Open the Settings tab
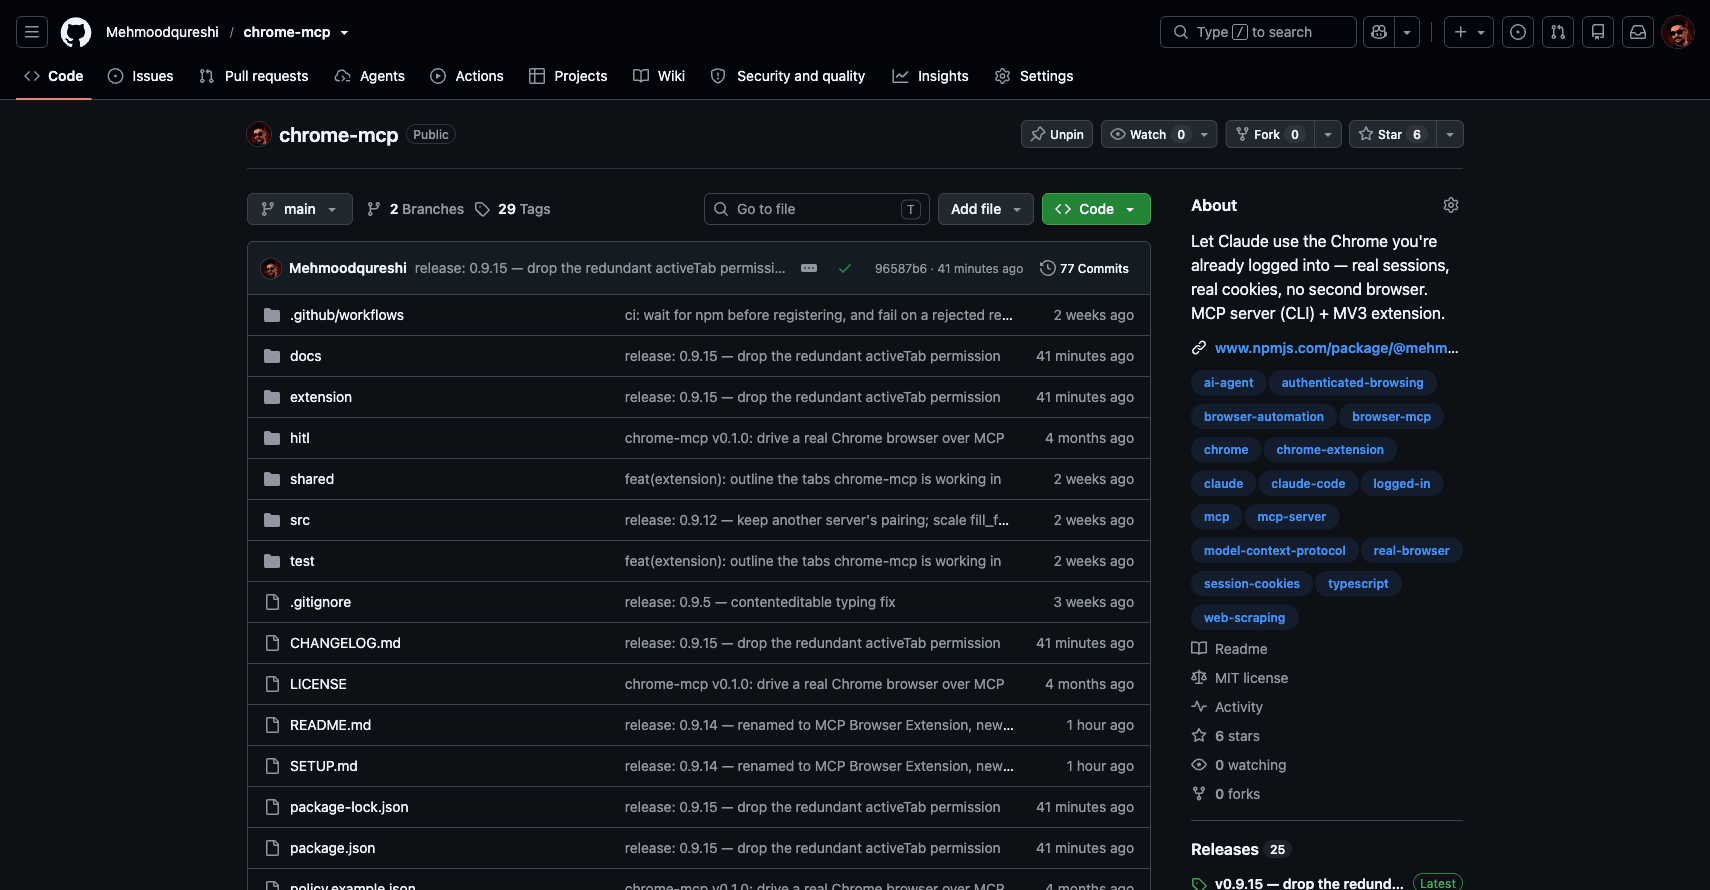The height and width of the screenshot is (890, 1710). coord(1034,76)
